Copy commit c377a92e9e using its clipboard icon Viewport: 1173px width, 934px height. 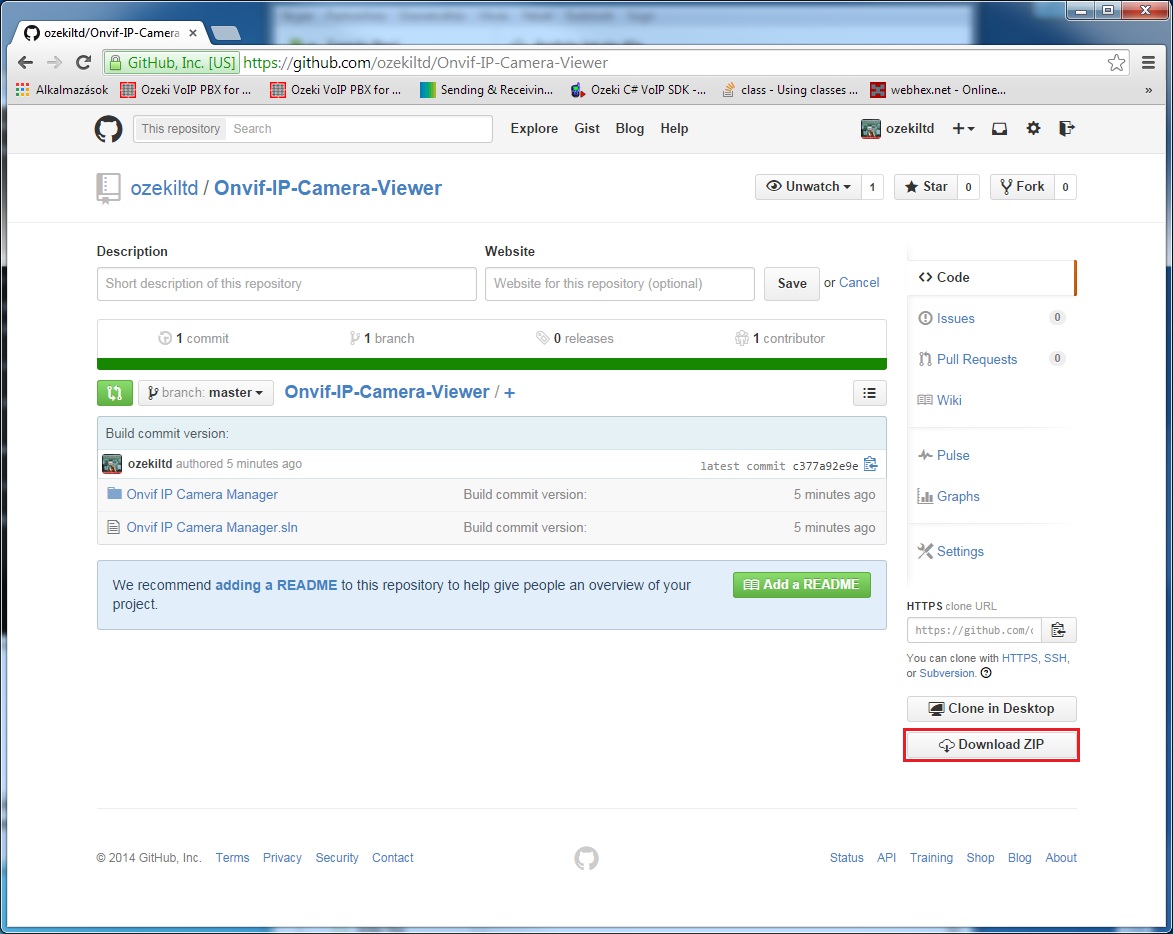(x=869, y=463)
